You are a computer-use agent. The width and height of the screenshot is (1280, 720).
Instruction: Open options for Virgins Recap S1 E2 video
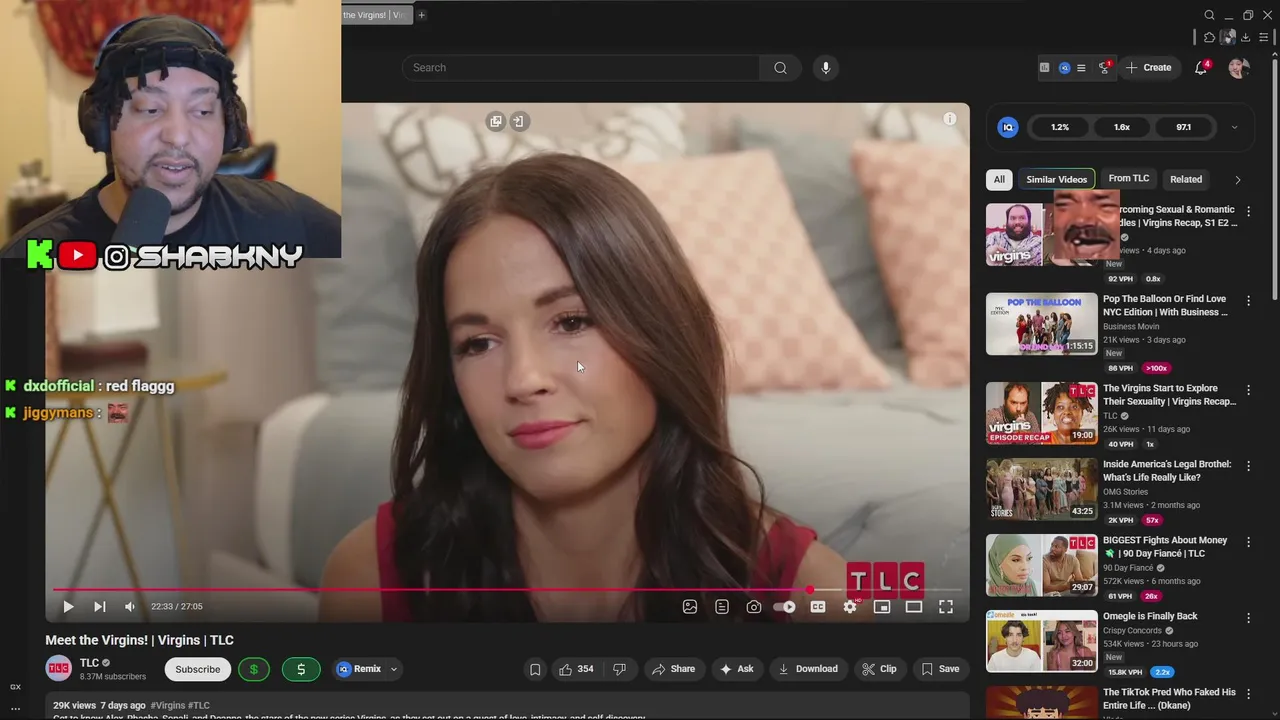(1248, 212)
